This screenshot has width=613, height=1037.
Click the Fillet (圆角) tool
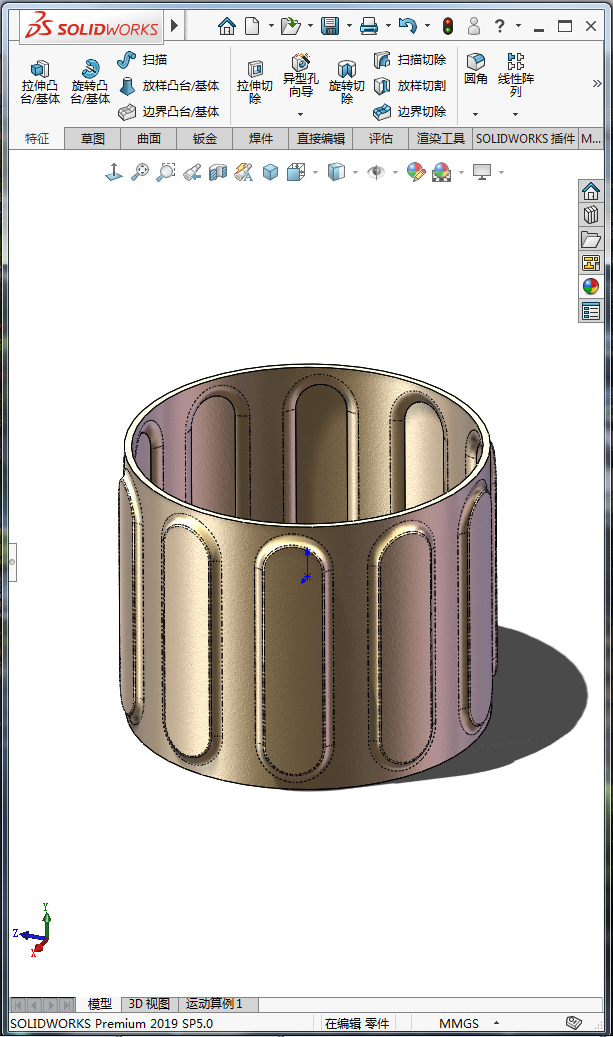(475, 69)
